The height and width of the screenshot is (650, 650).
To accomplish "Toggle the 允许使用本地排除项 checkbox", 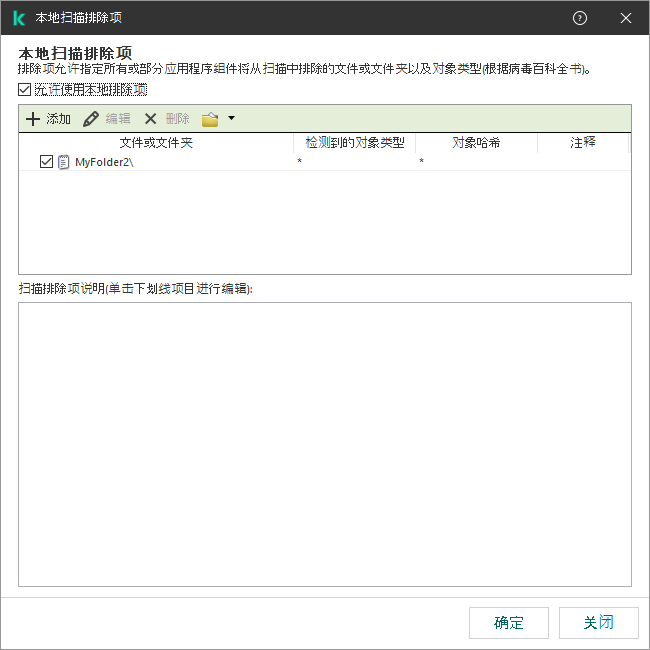I will (x=25, y=89).
